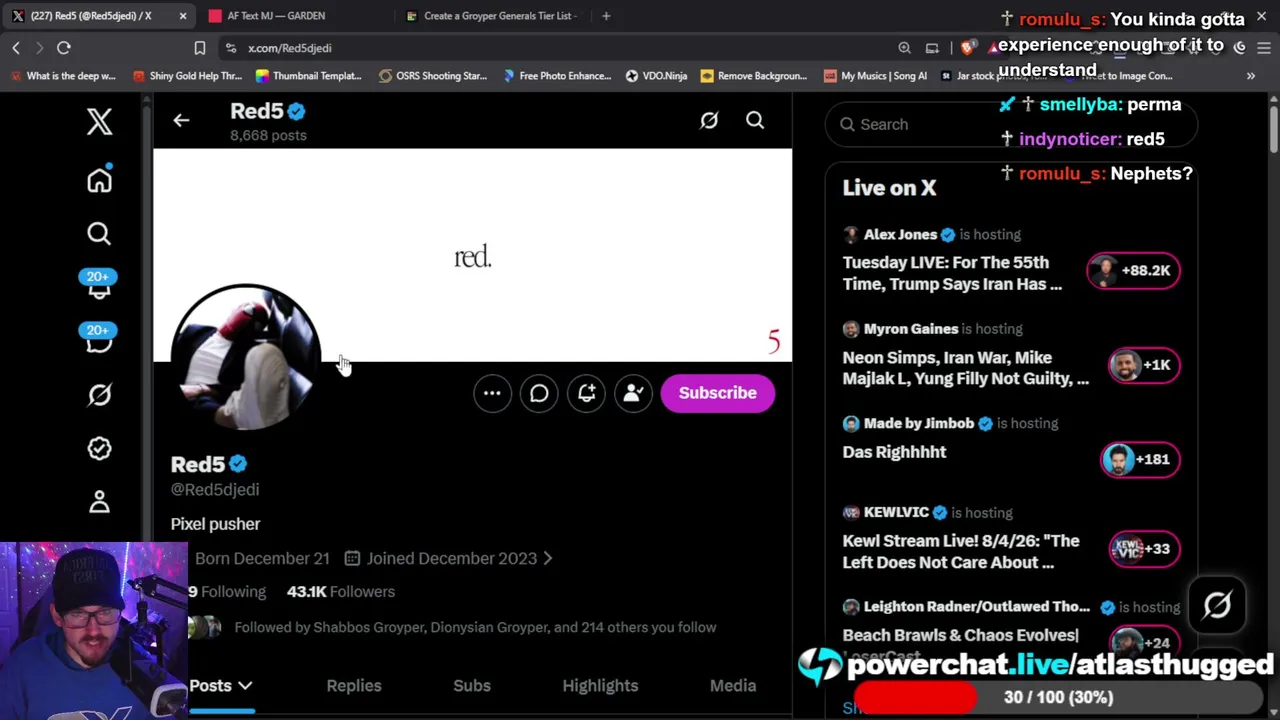This screenshot has height=720, width=1280.
Task: Message Red5 with the chat bubble button
Action: click(x=539, y=393)
